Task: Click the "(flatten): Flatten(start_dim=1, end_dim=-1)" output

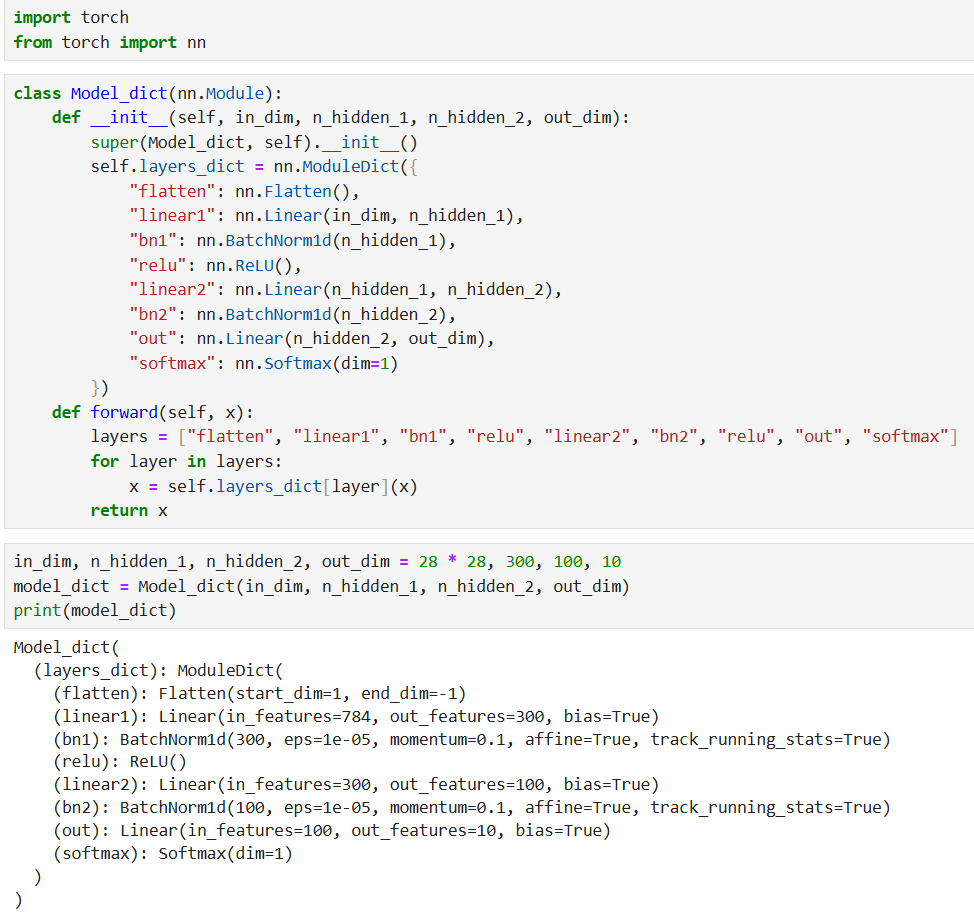Action: (259, 693)
